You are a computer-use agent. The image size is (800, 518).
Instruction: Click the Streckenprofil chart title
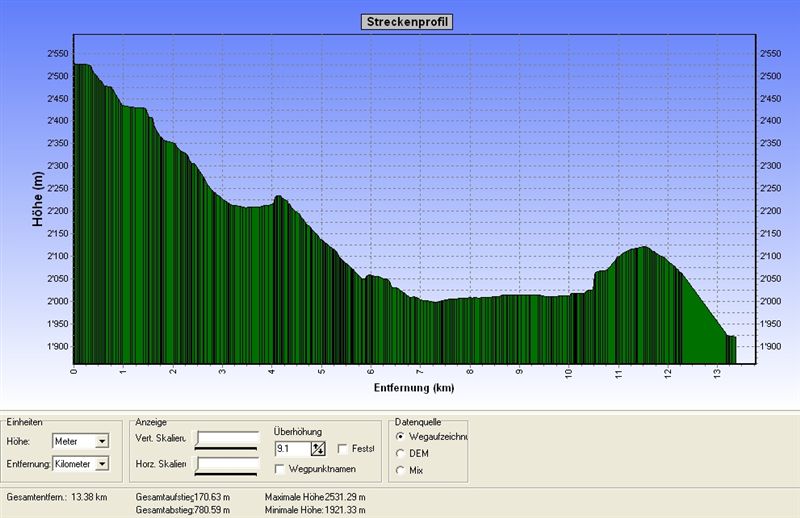point(406,21)
